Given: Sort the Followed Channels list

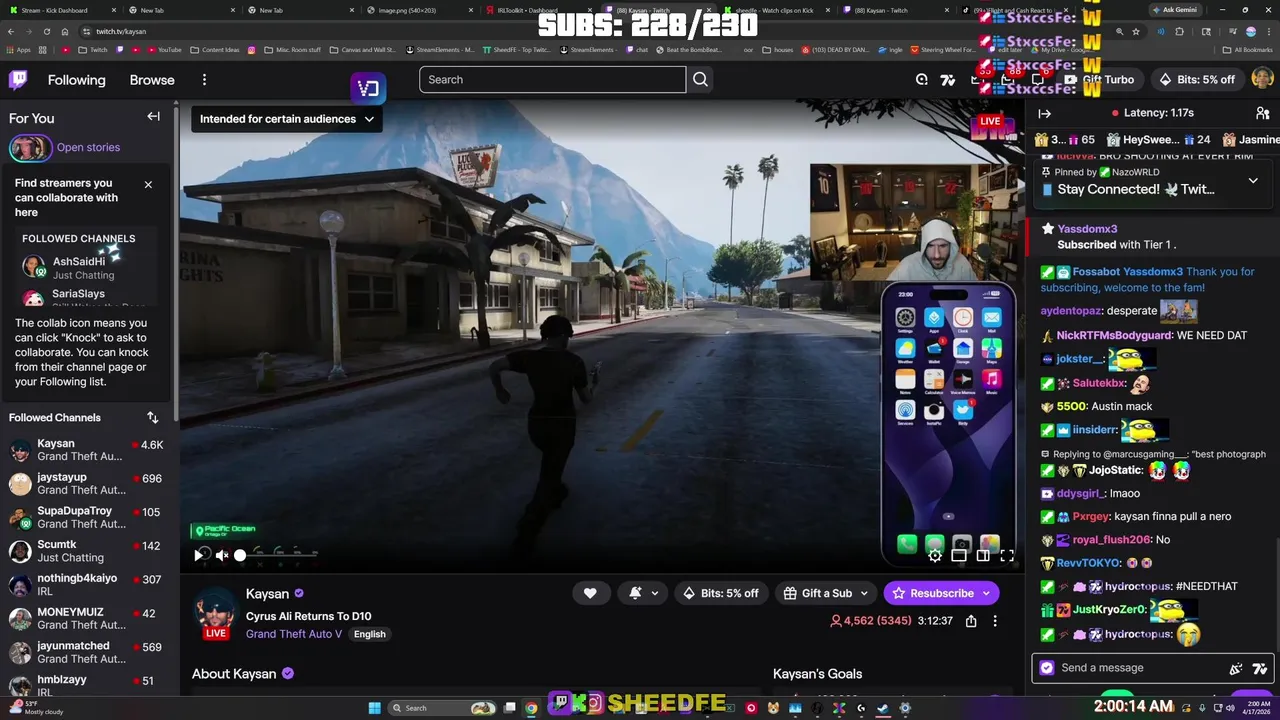Looking at the screenshot, I should tap(152, 417).
